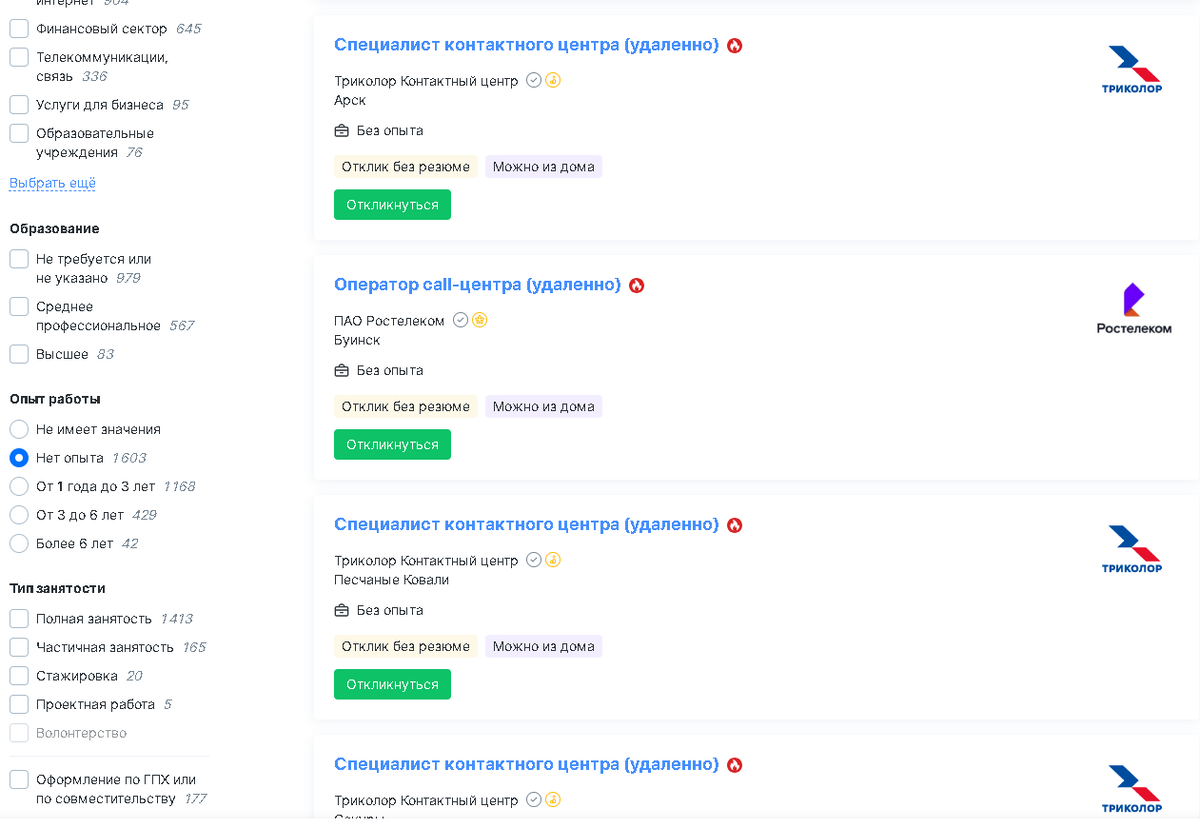Click the fire icon on the Песчаные Ковали vacancy
The height and width of the screenshot is (828, 1200).
(x=735, y=526)
